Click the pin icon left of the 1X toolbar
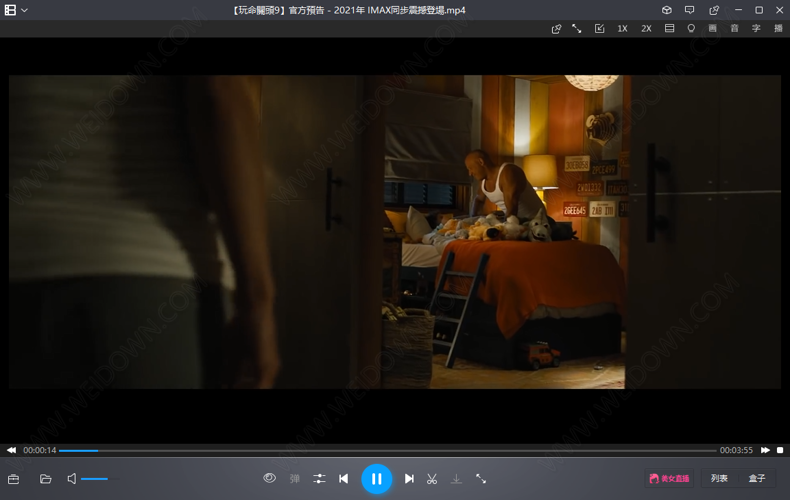This screenshot has width=790, height=500. tap(556, 29)
